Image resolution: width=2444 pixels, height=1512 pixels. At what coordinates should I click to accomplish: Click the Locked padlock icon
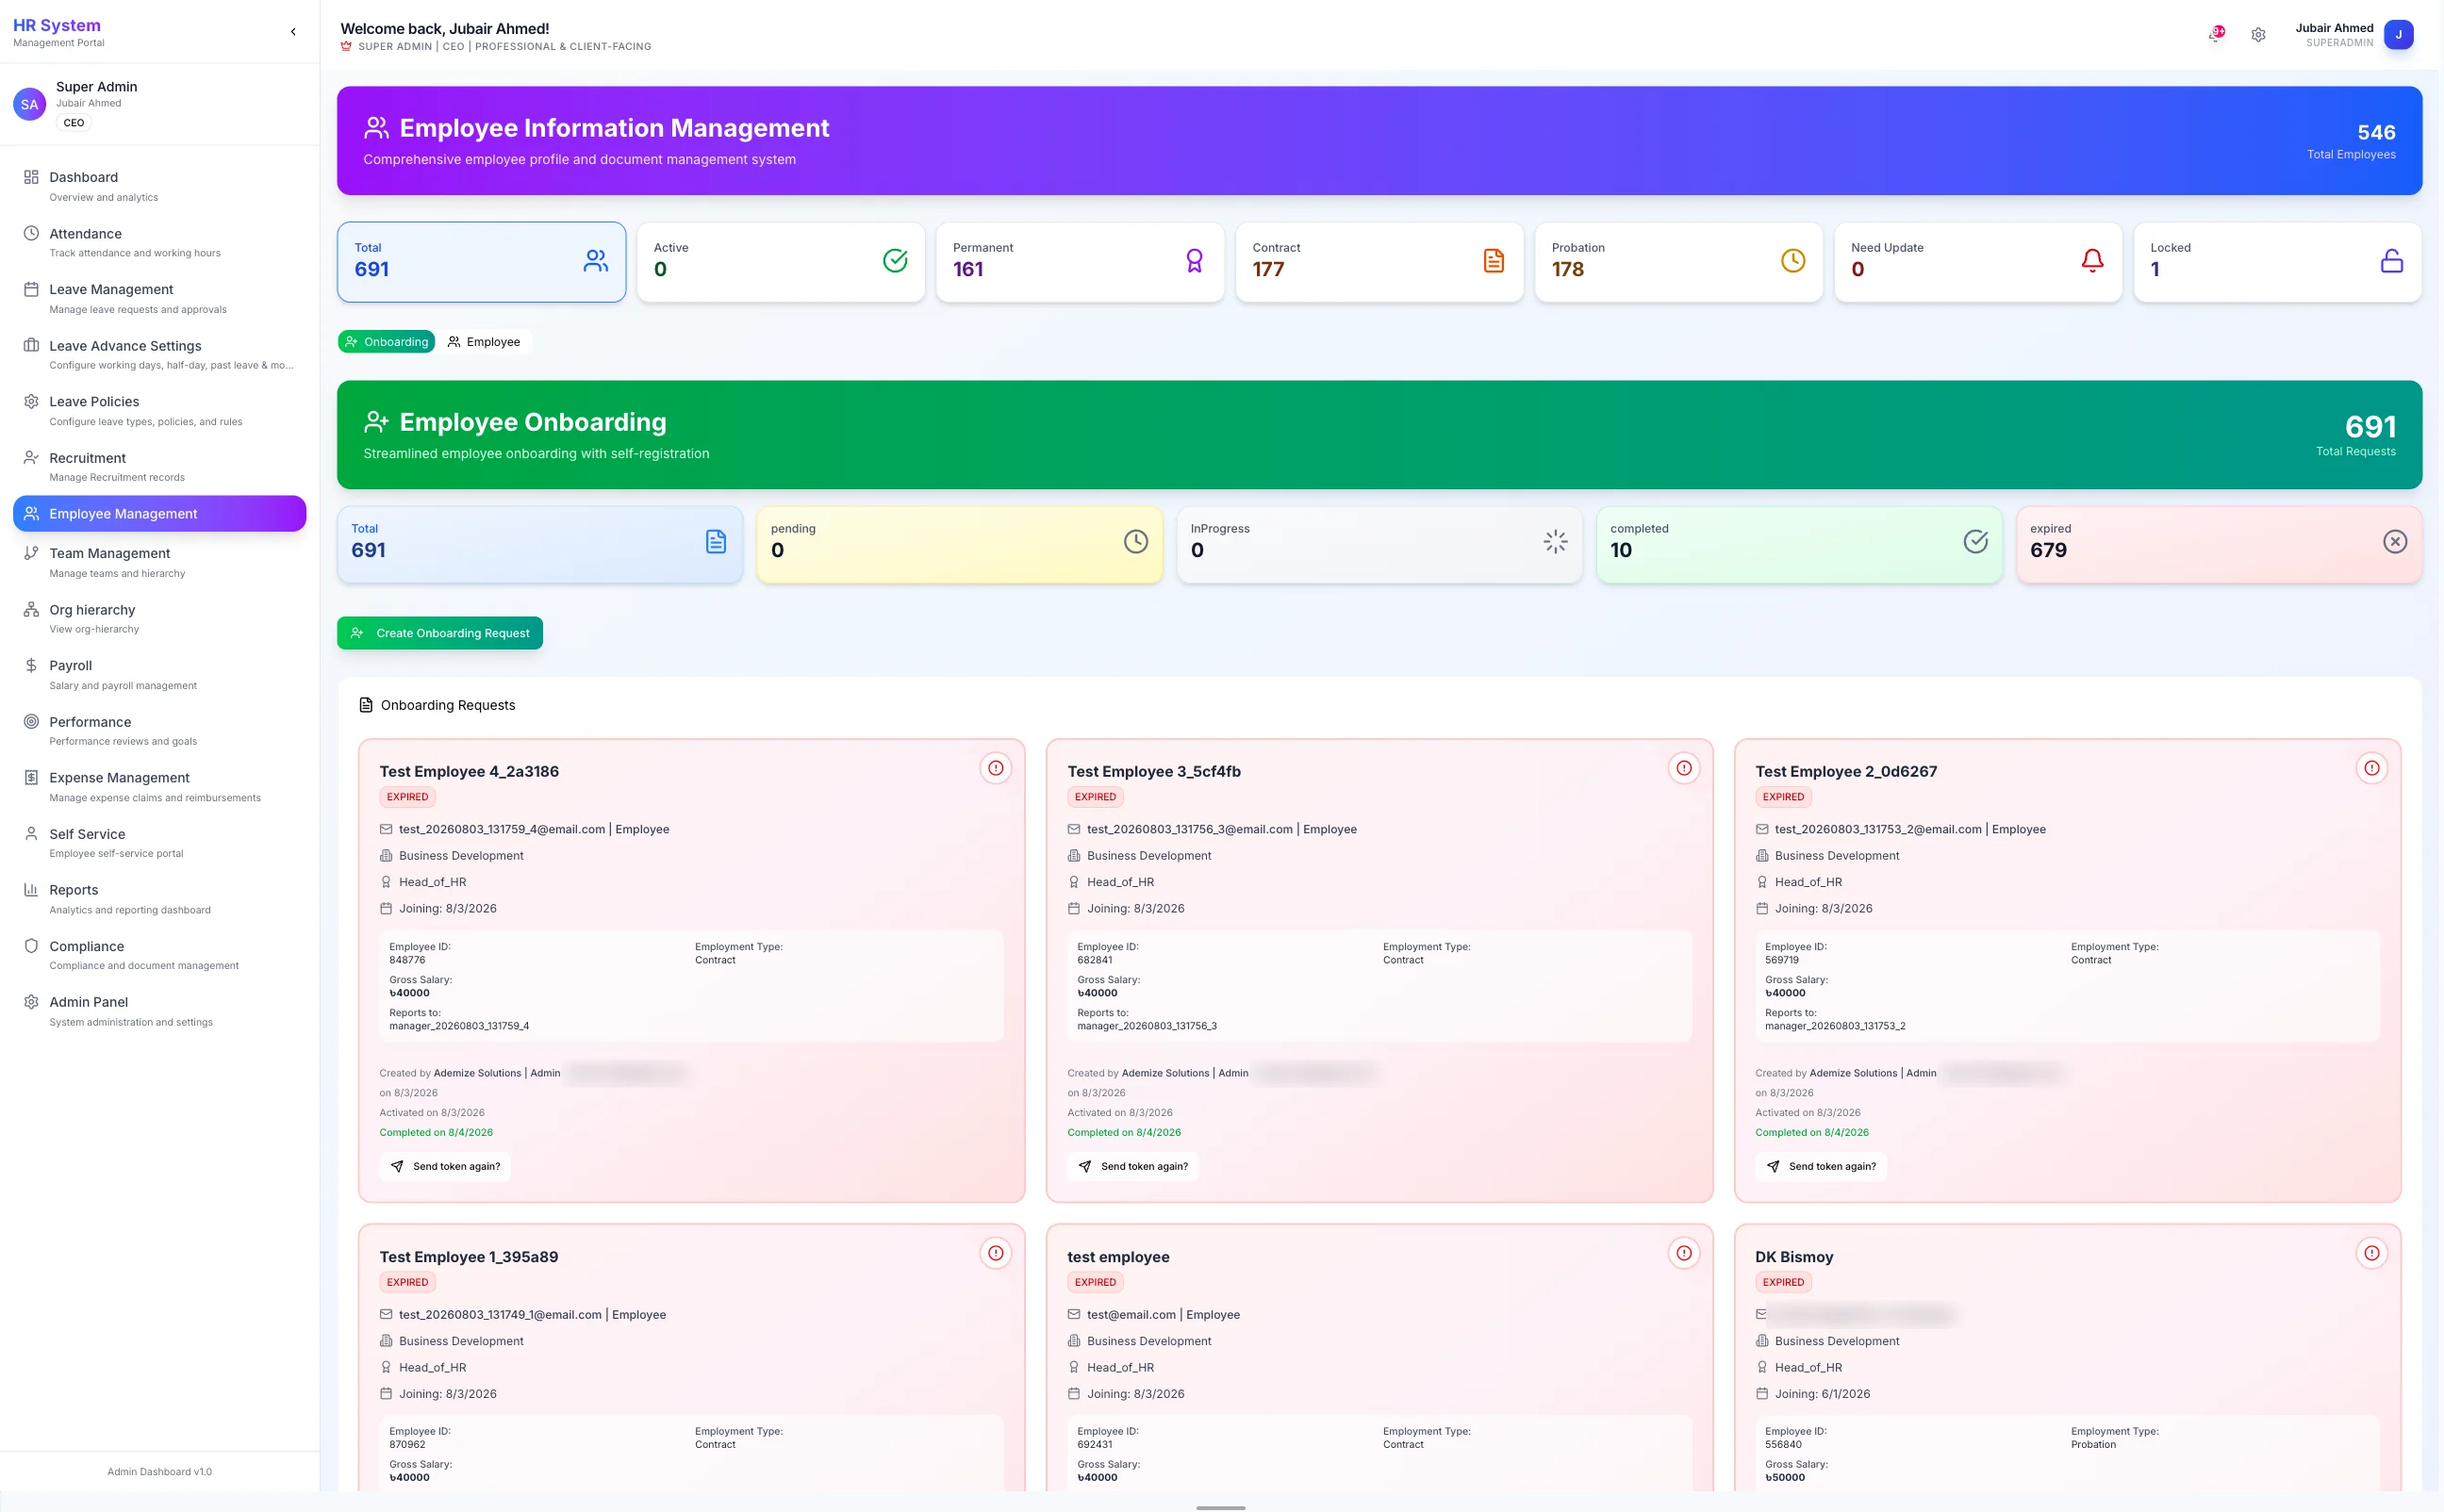[2392, 261]
